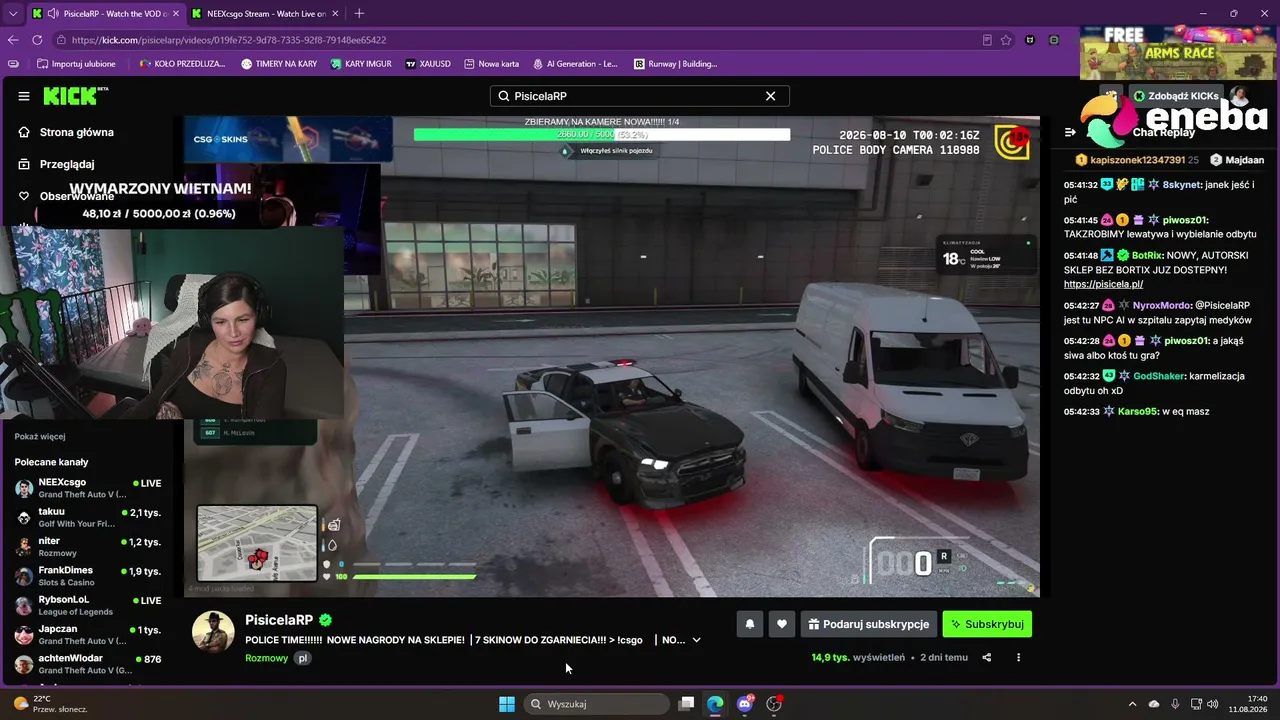Collapse the Chat Replay panel
Viewport: 1280px width, 720px height.
coord(1069,132)
